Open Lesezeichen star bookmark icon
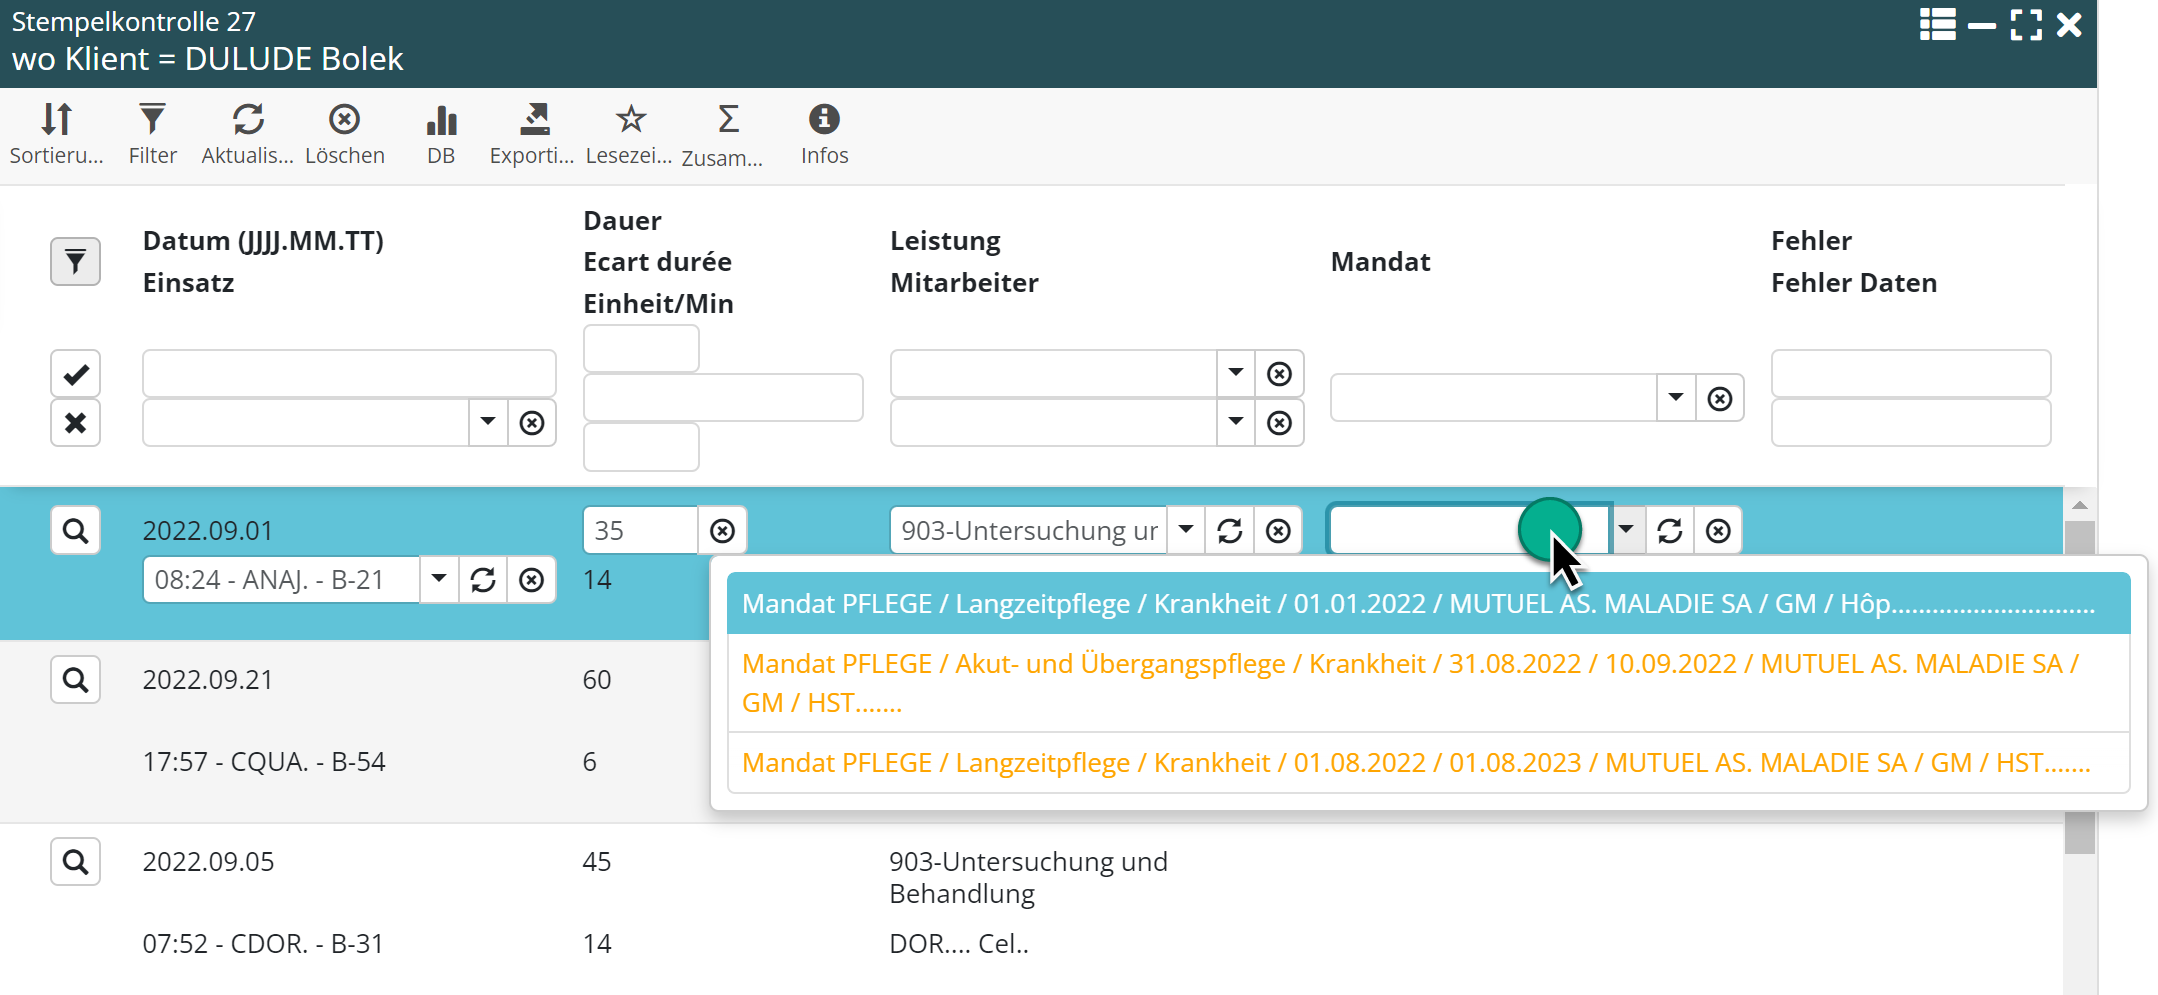This screenshot has height=995, width=2158. [x=630, y=120]
